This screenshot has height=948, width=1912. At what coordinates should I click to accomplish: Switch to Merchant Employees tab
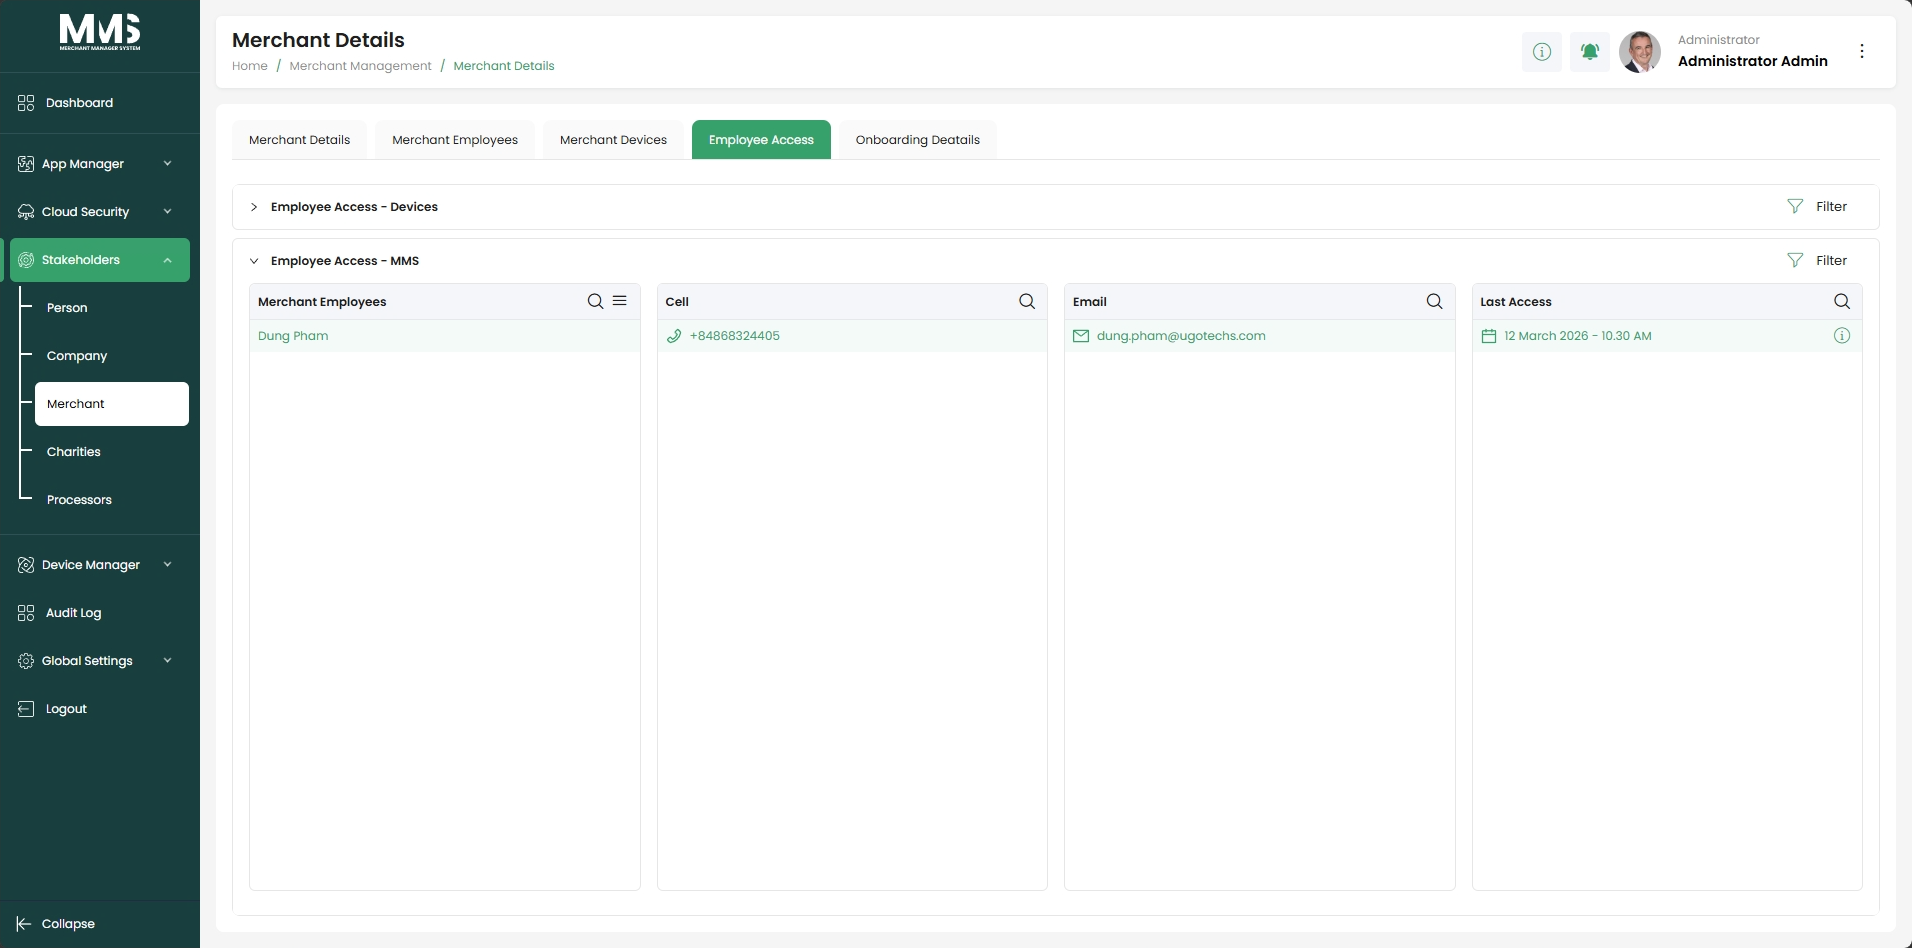(x=455, y=140)
